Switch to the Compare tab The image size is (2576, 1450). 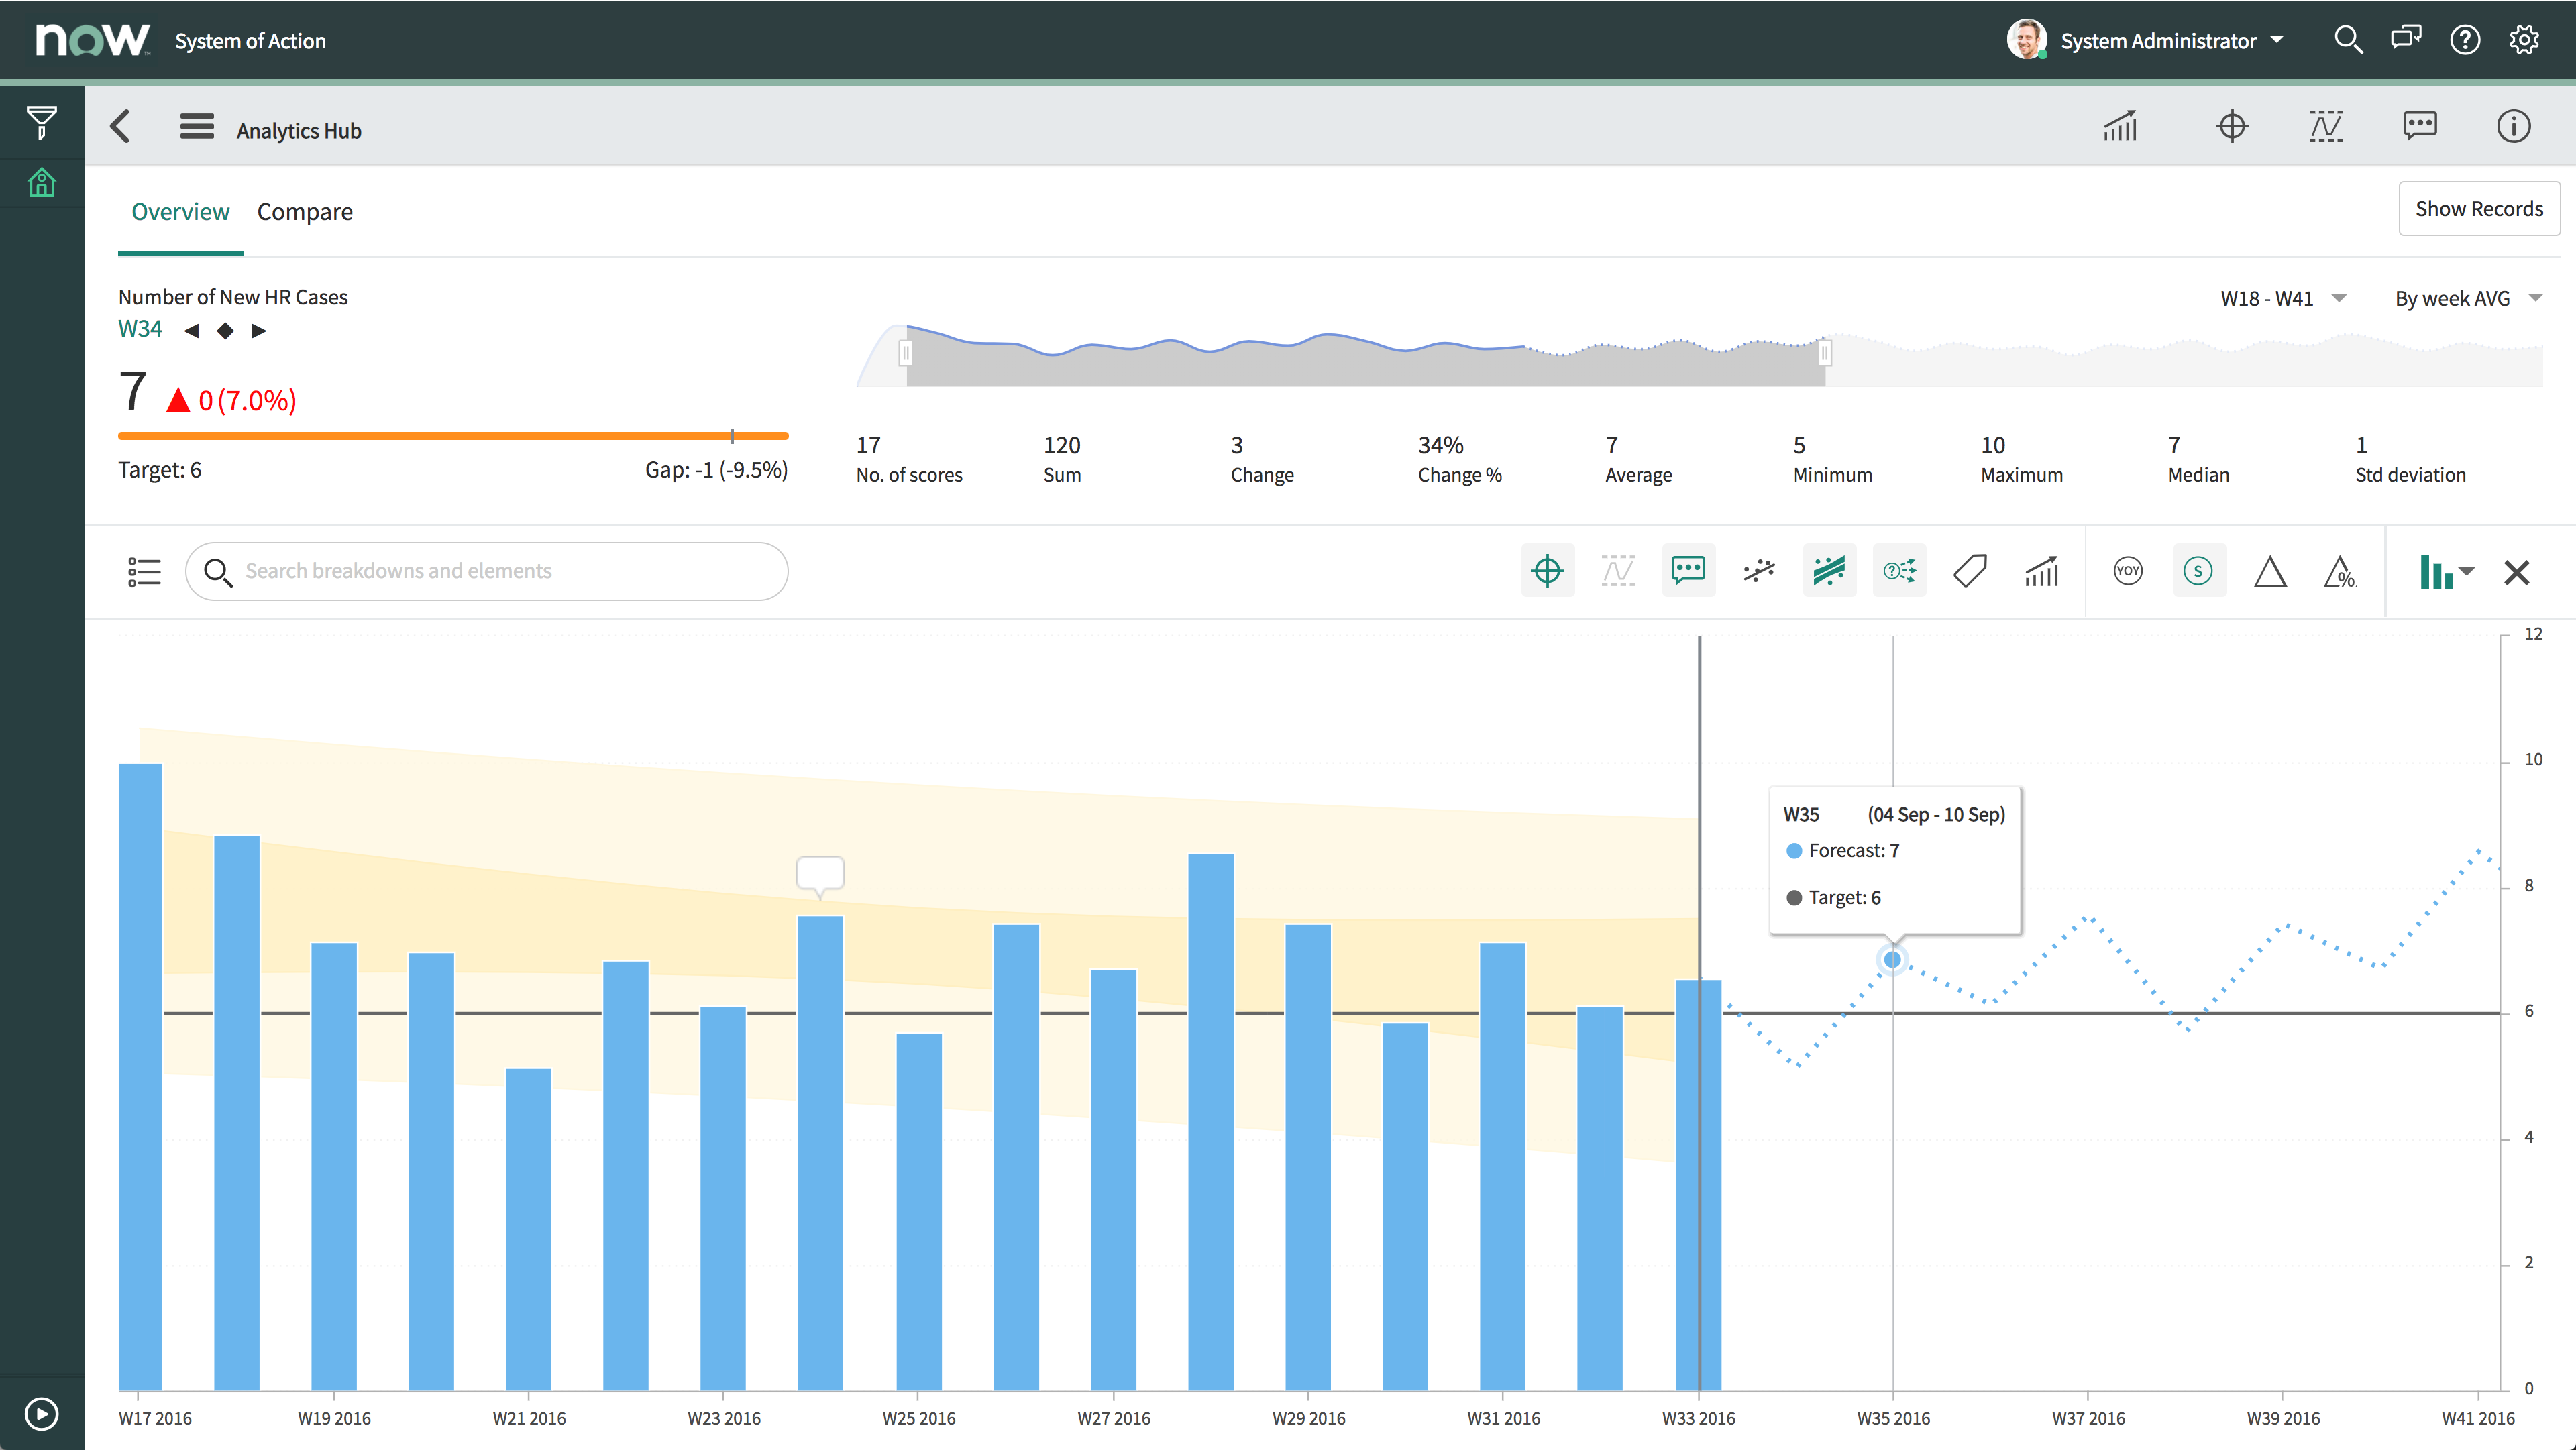point(305,211)
